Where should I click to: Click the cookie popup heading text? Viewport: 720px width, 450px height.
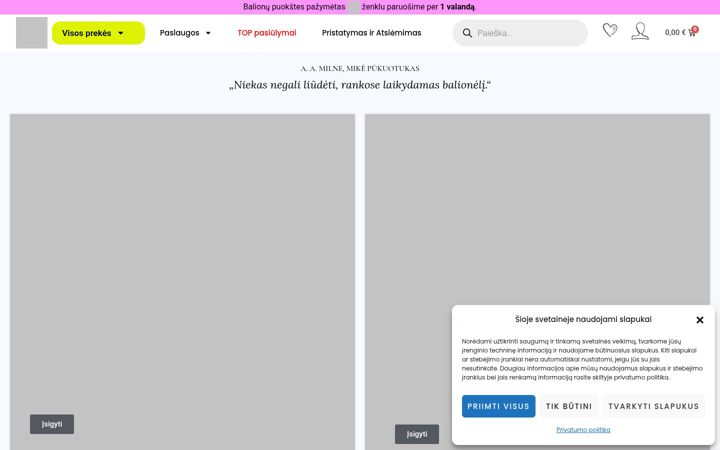(x=583, y=319)
